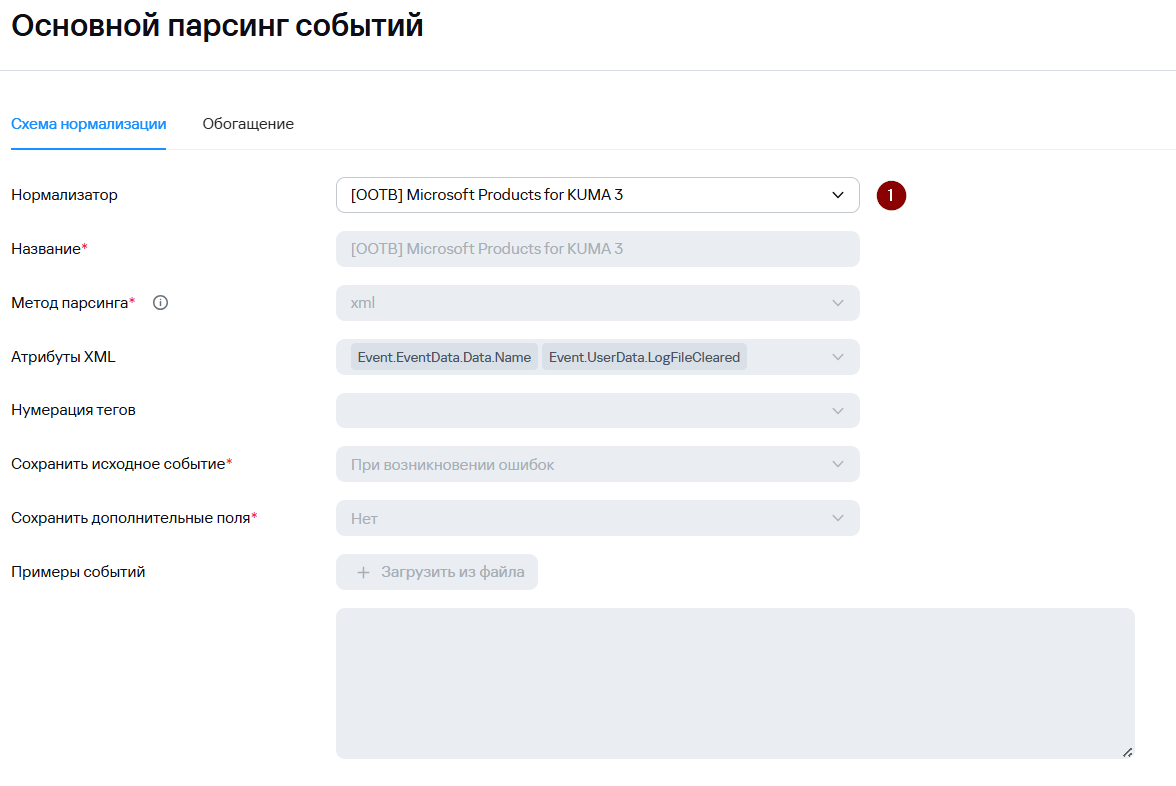1176x786 pixels.
Task: Select the Схема нормализации tab
Action: point(88,124)
